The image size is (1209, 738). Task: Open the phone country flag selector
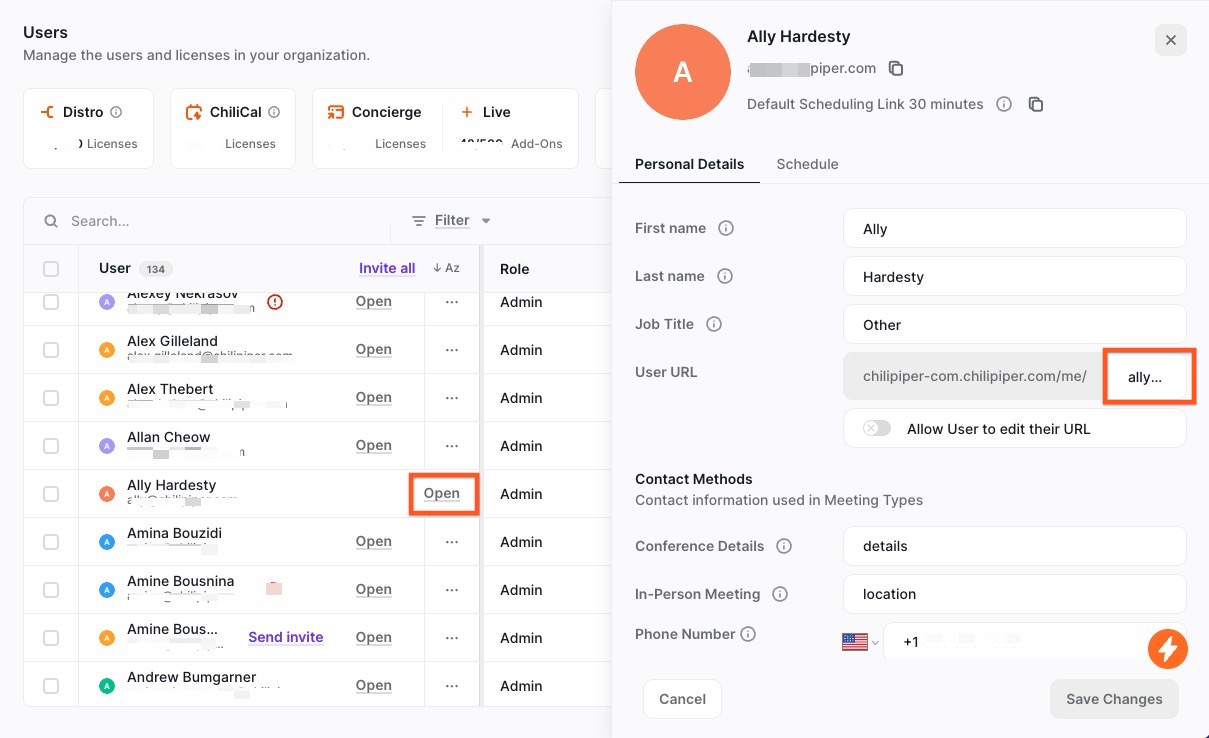point(860,642)
